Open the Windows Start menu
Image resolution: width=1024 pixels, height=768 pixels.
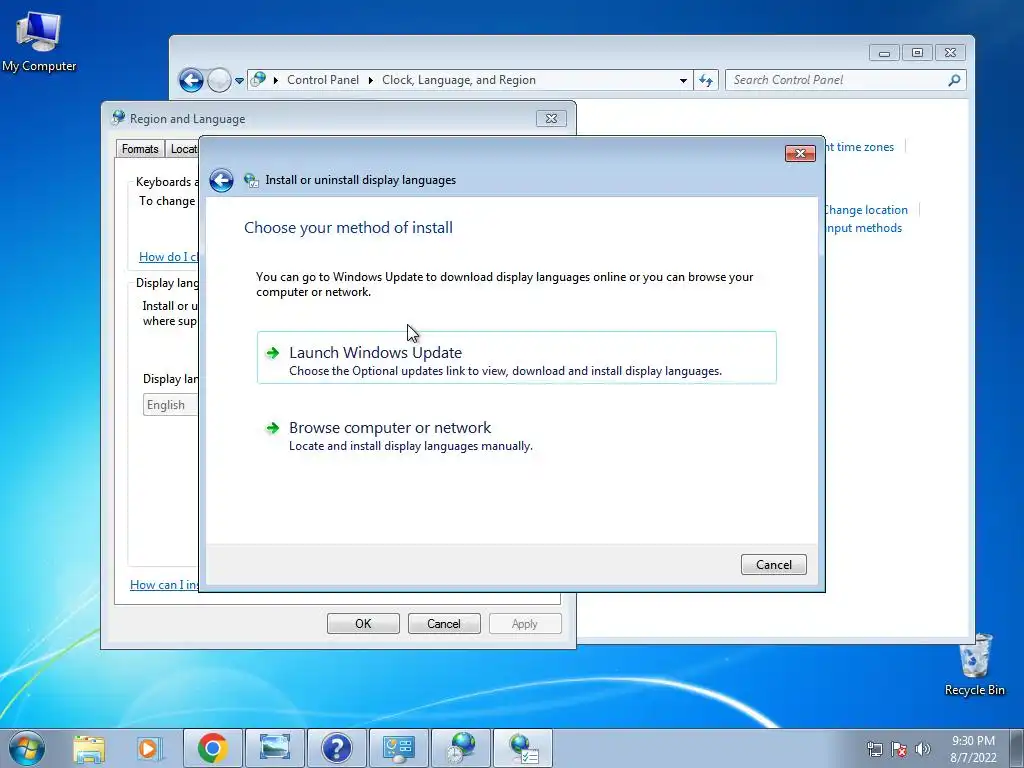[27, 748]
